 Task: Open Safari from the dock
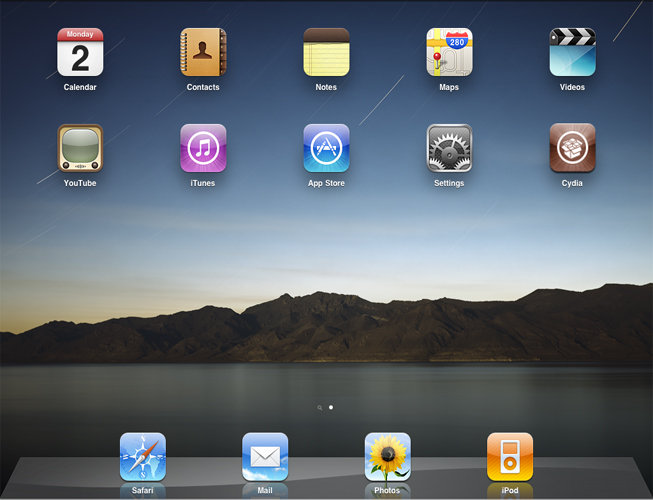(143, 457)
